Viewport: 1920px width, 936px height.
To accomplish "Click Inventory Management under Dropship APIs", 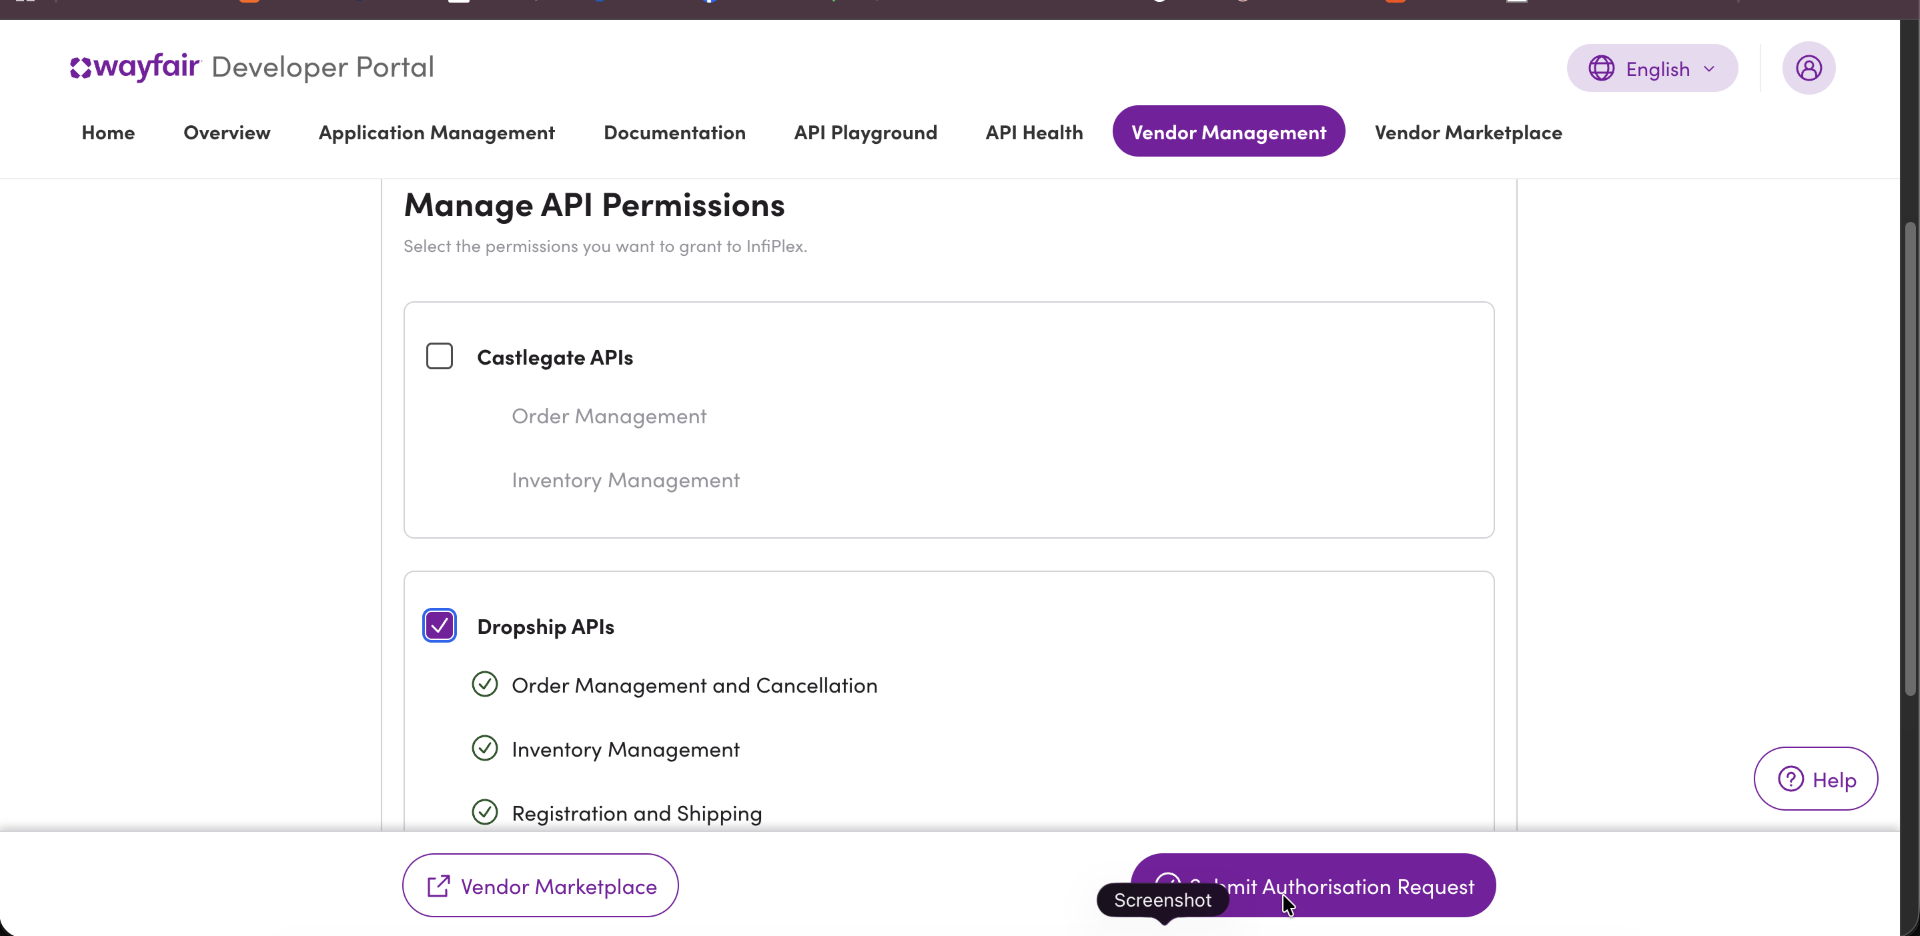I will [x=626, y=749].
